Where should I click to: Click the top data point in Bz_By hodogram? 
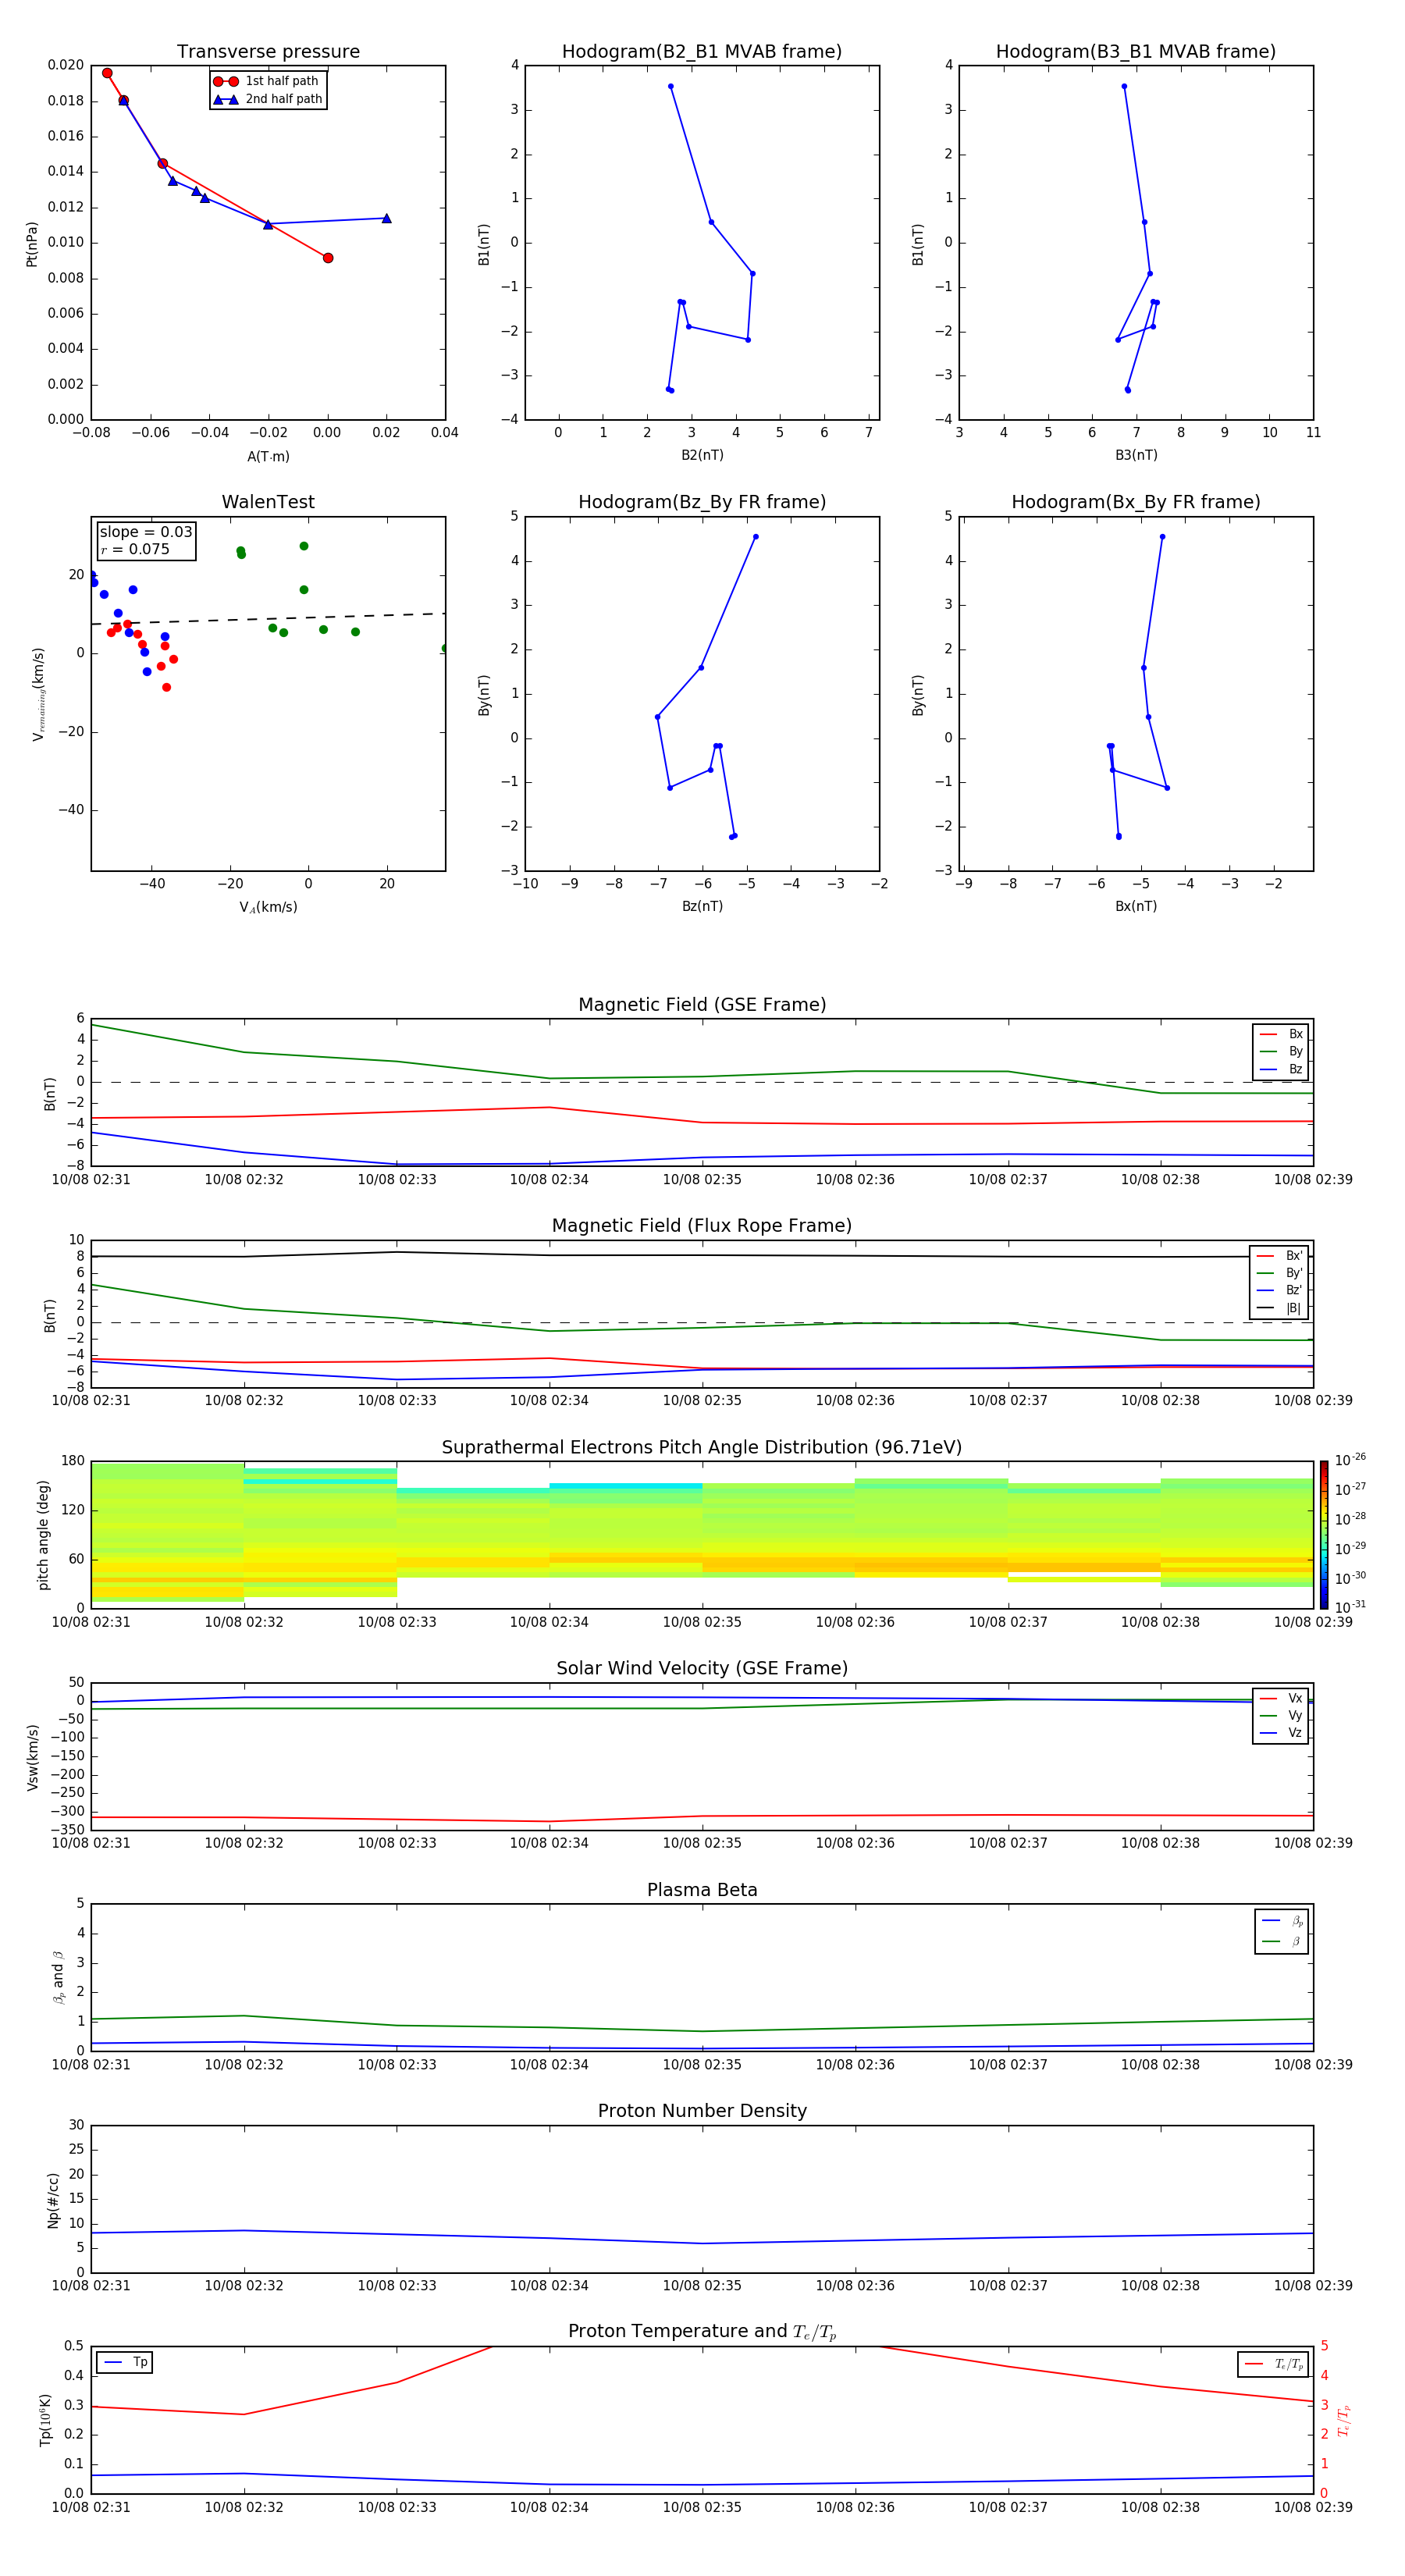755,537
